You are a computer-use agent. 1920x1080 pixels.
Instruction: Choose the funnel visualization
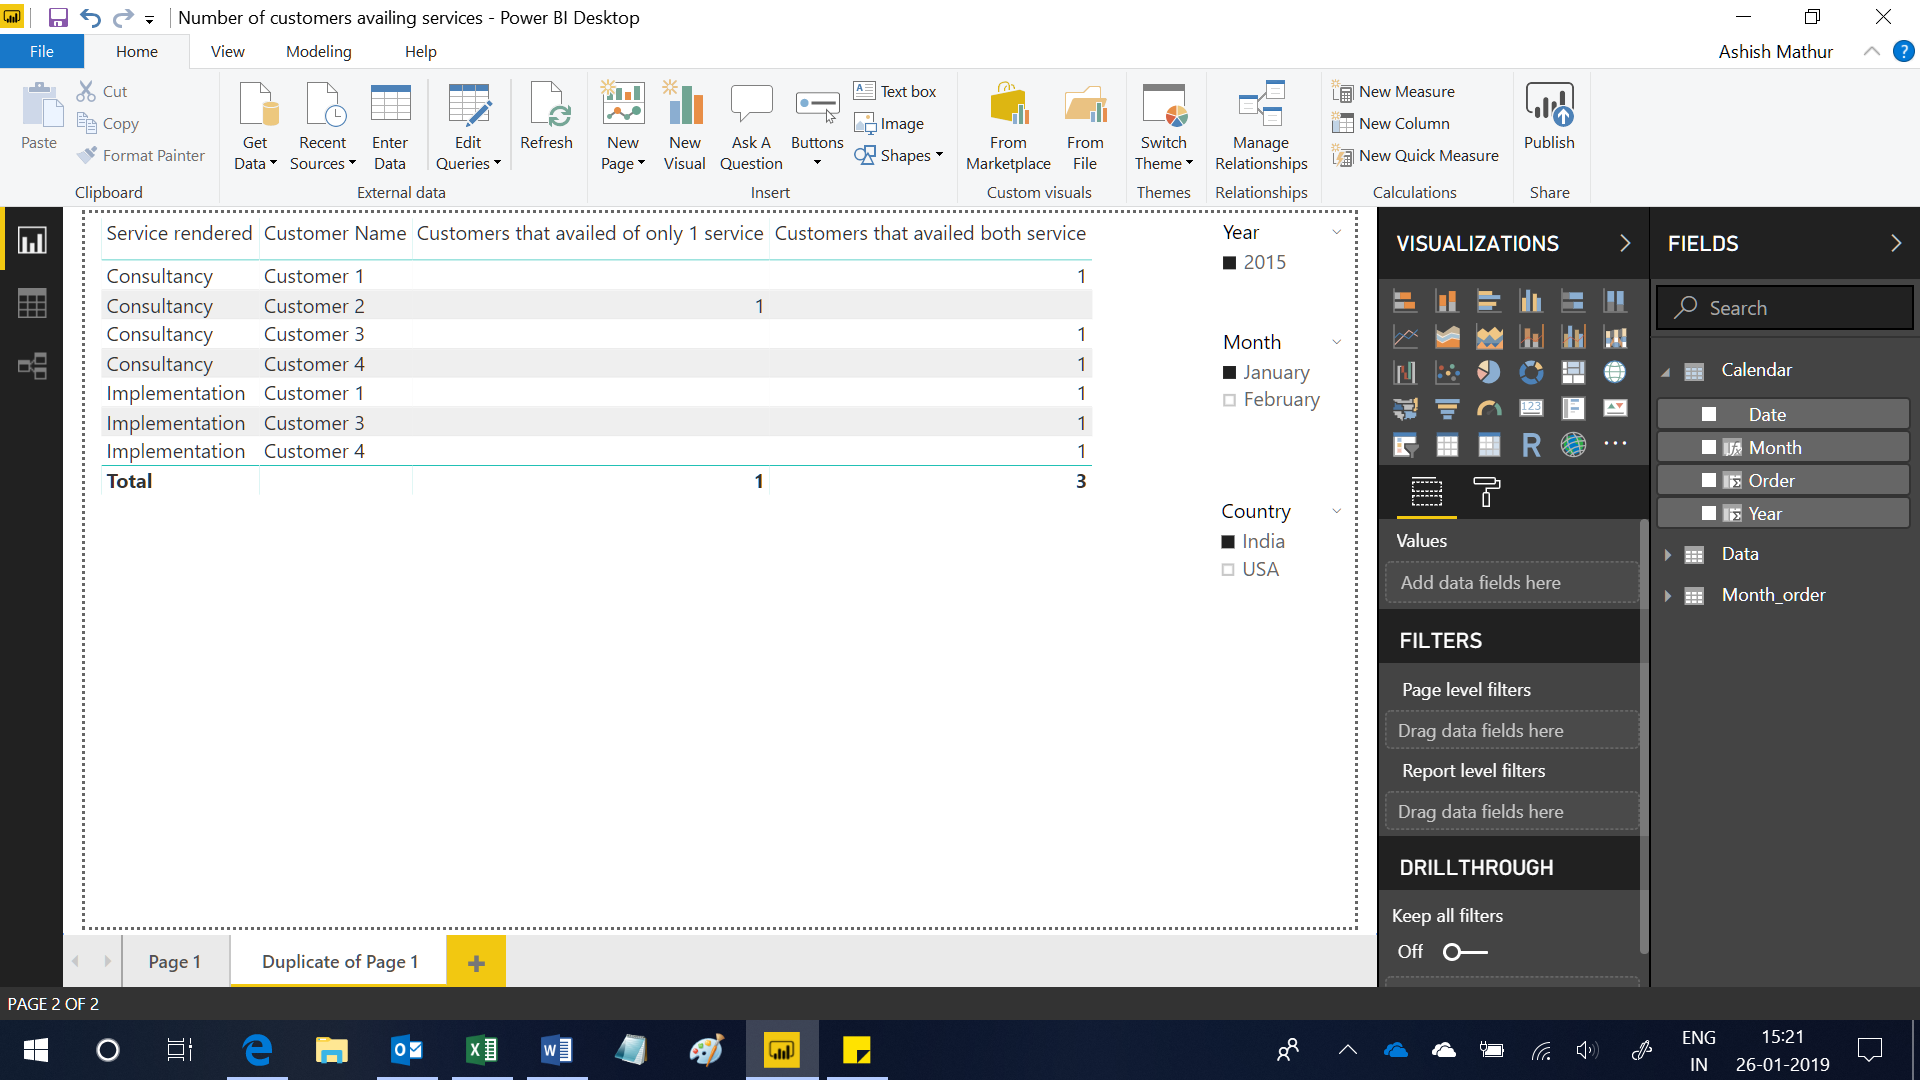1447,409
